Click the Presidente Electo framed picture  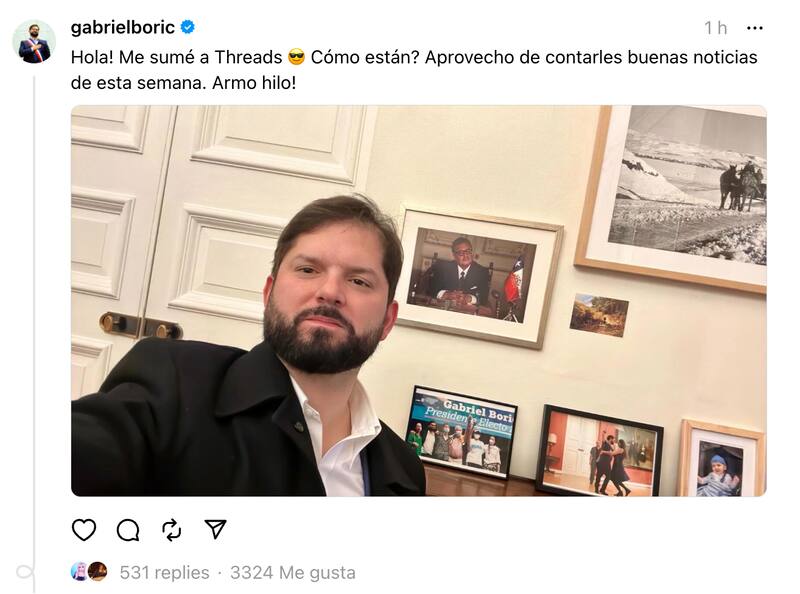461,432
